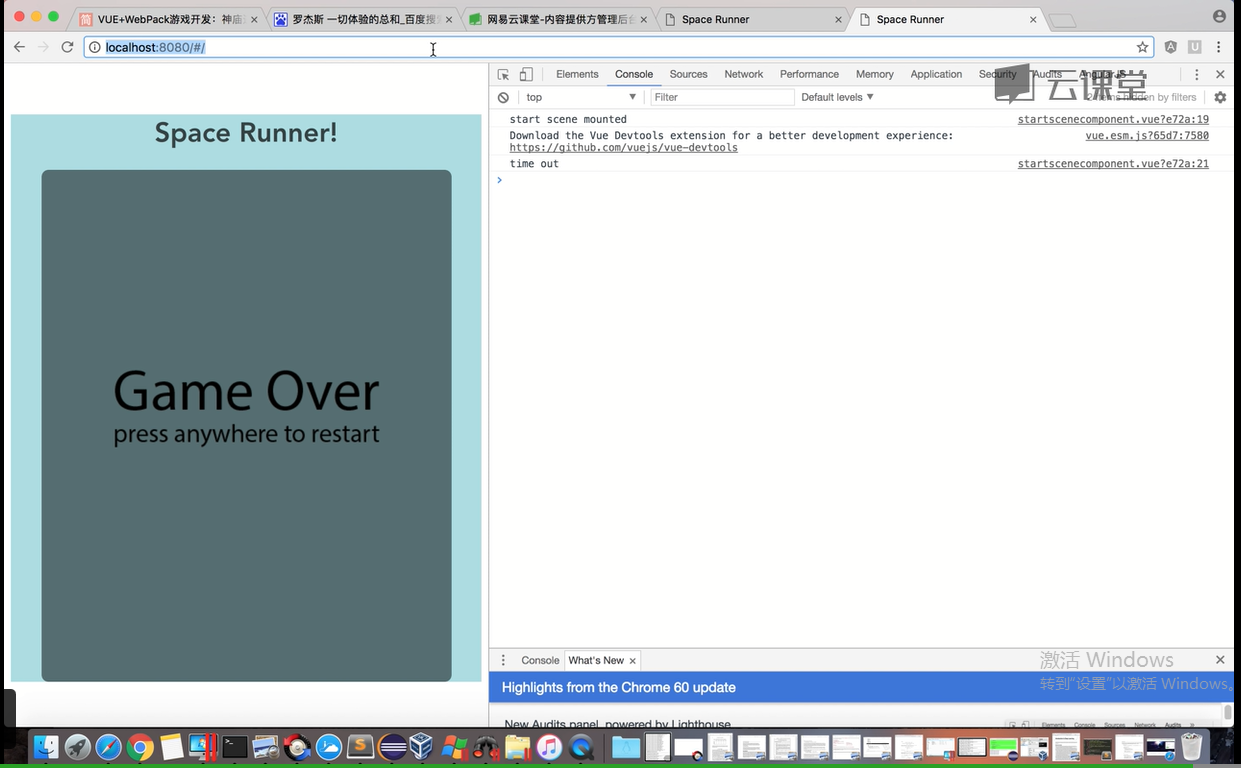Clear the console with the ban icon

pos(503,97)
